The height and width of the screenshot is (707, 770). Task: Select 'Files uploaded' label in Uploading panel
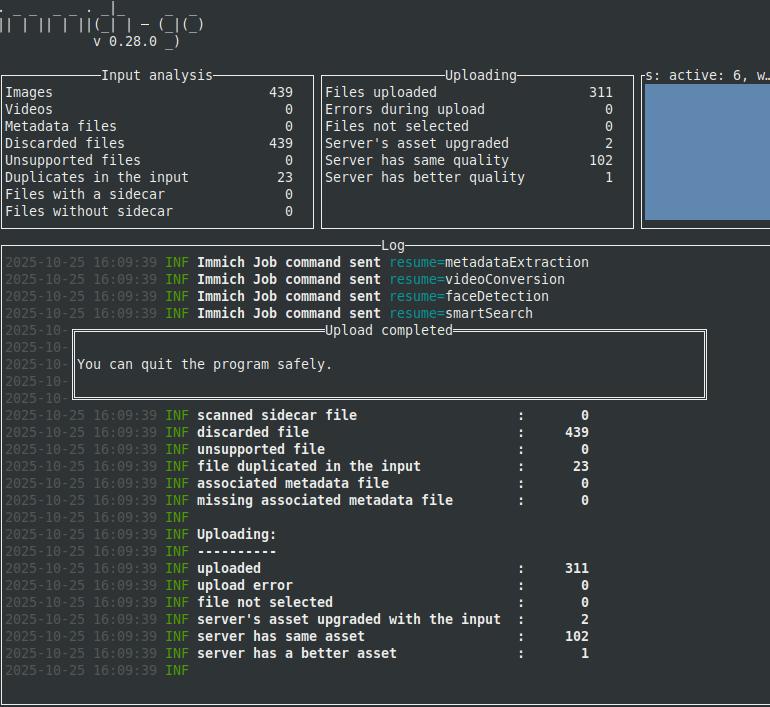pyautogui.click(x=381, y=92)
